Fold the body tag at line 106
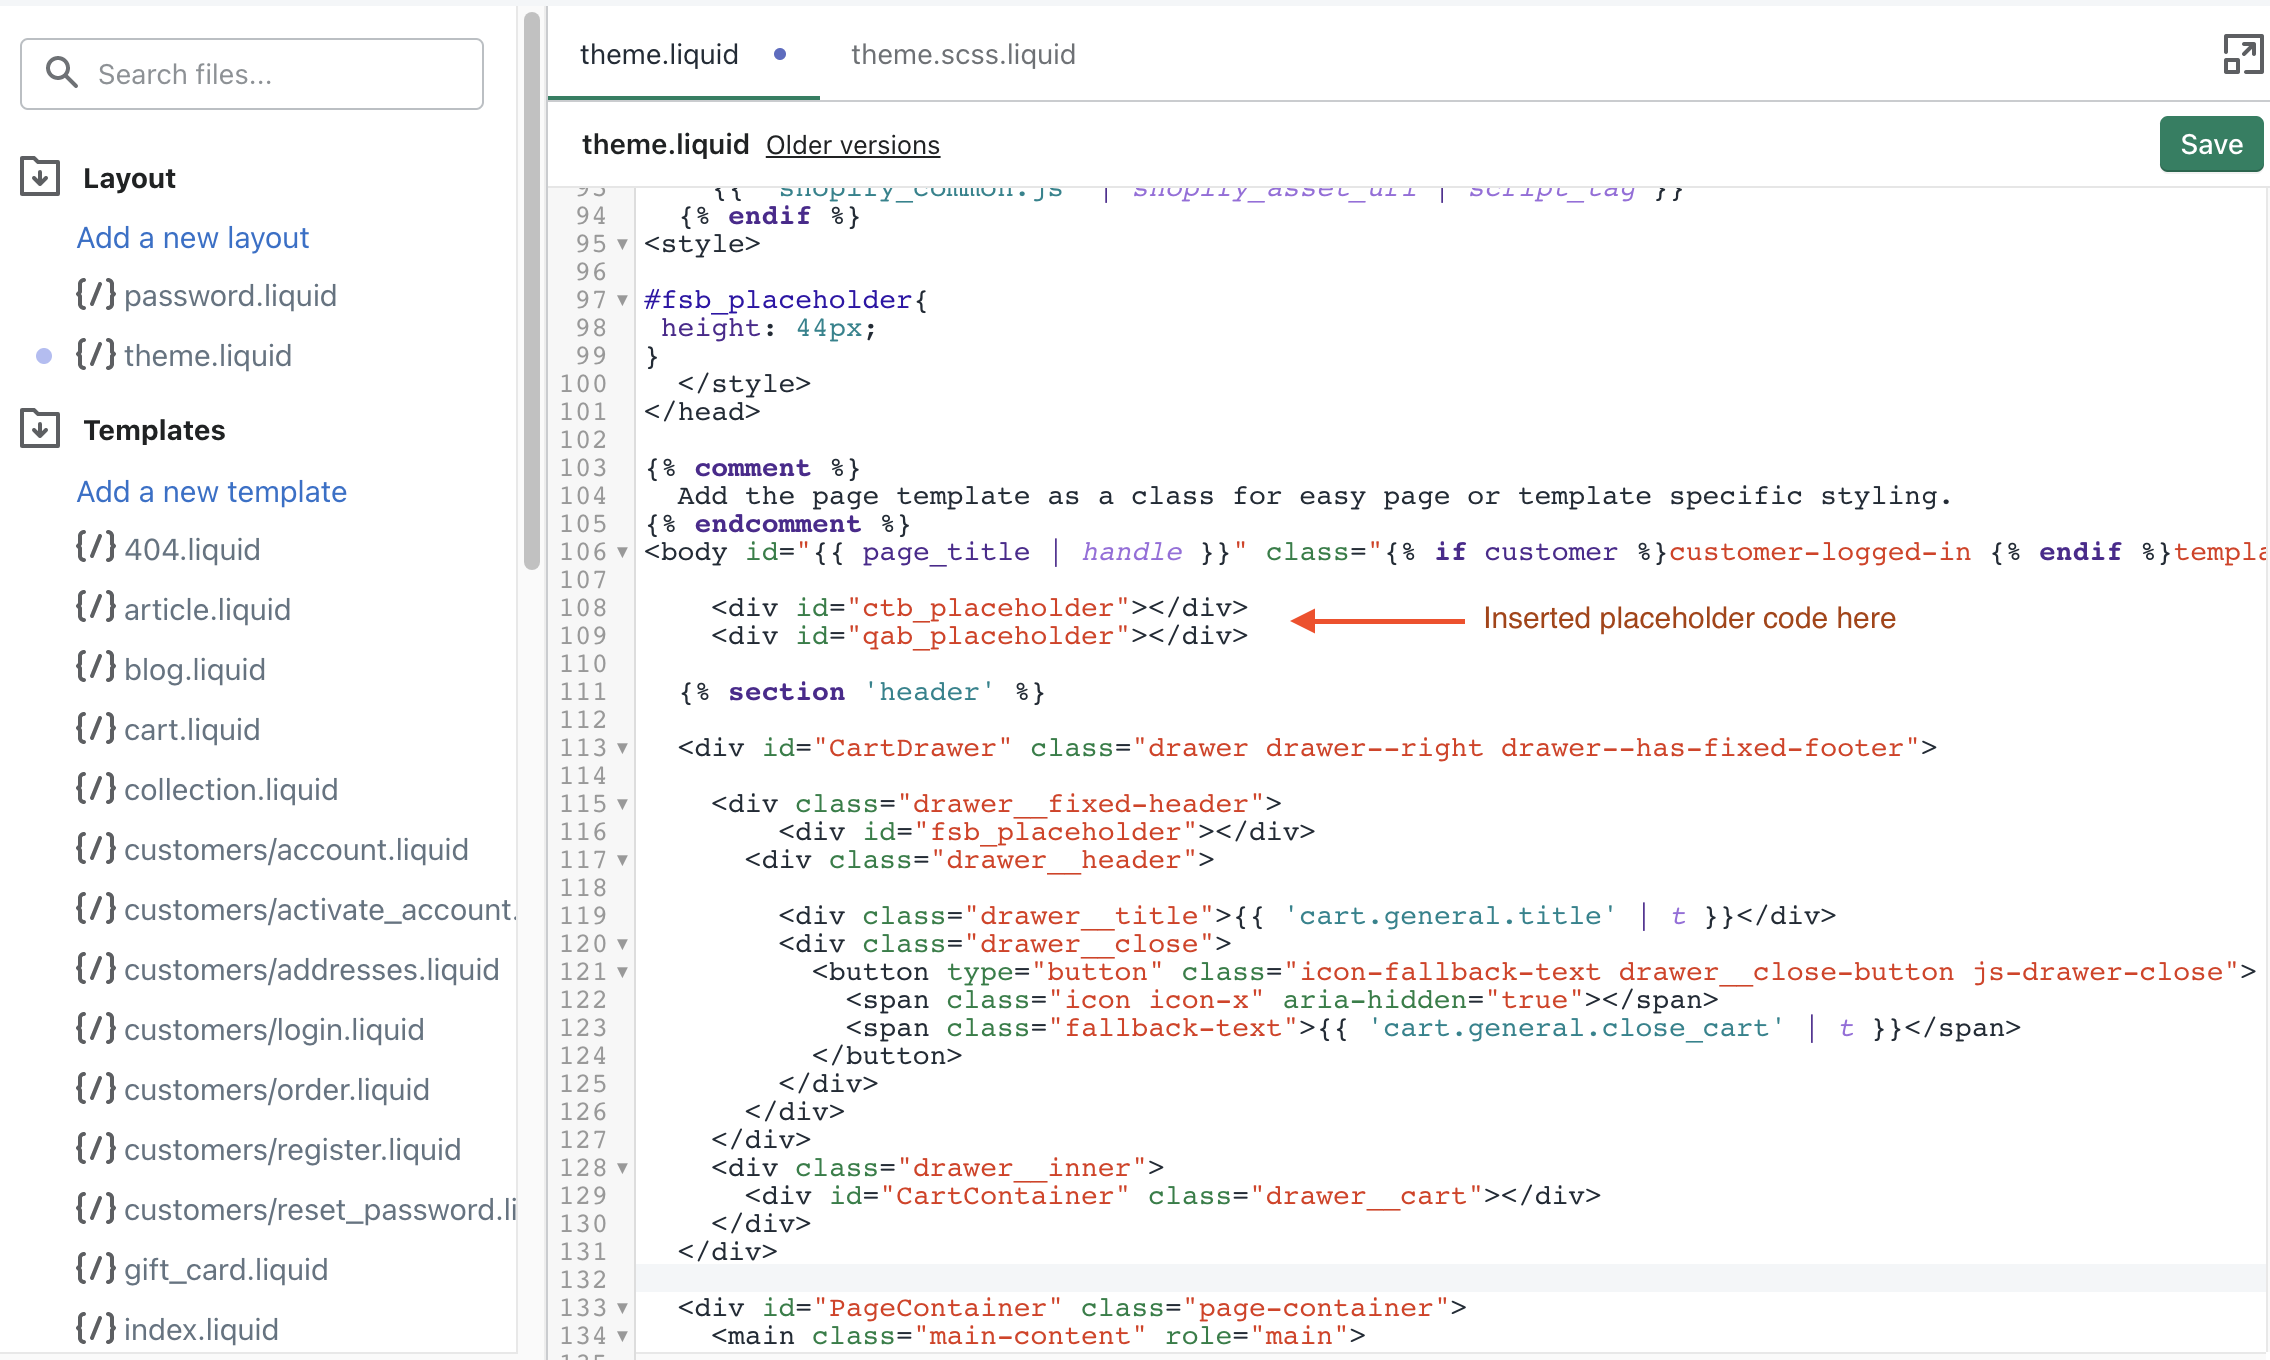The image size is (2270, 1360). [x=623, y=552]
